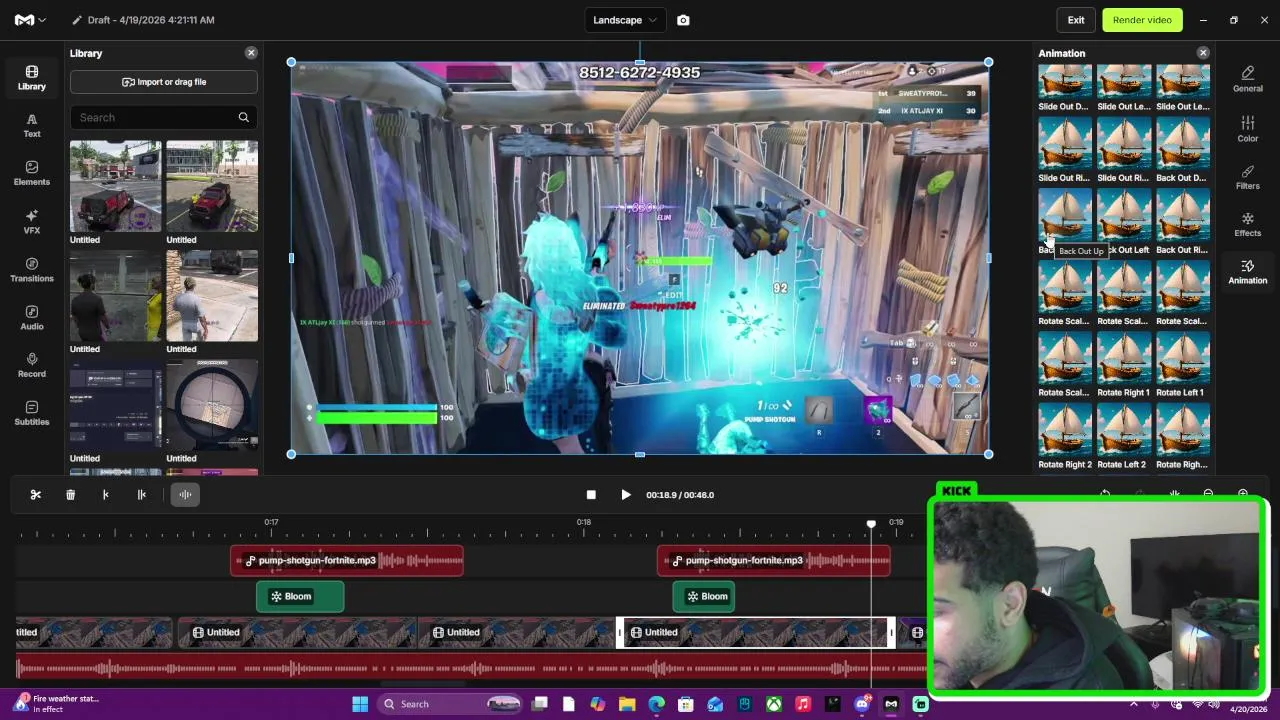The height and width of the screenshot is (720, 1280).
Task: Click the search magnifier in Library
Action: [243, 117]
